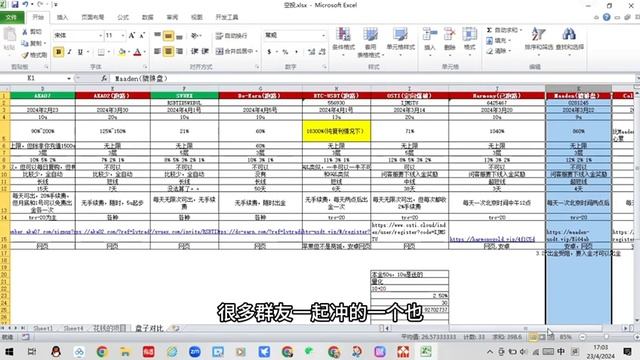Switch to Sheet4 worksheet tab
This screenshot has width=640, height=360.
73,328
